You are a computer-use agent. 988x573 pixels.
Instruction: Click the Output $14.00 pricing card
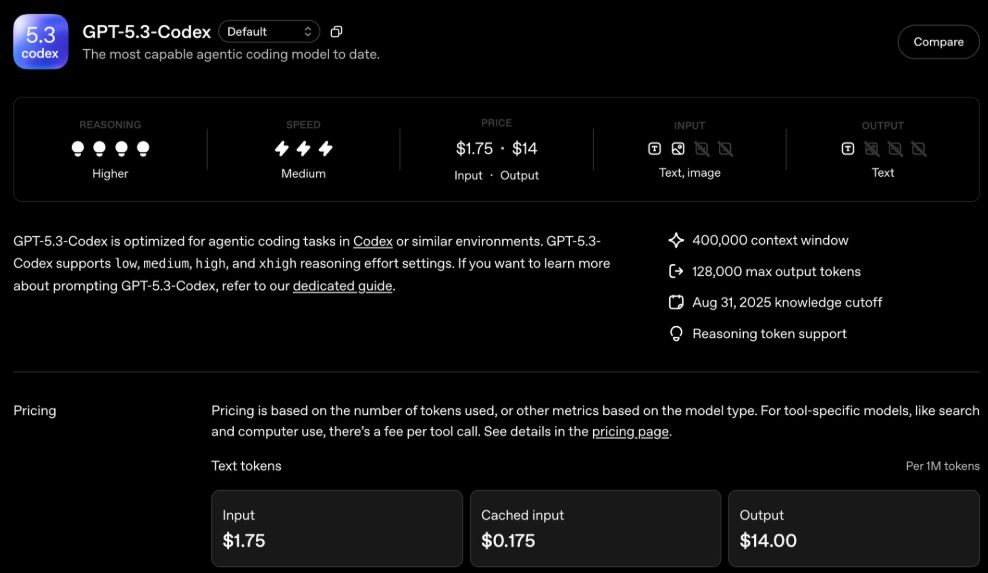click(x=853, y=529)
